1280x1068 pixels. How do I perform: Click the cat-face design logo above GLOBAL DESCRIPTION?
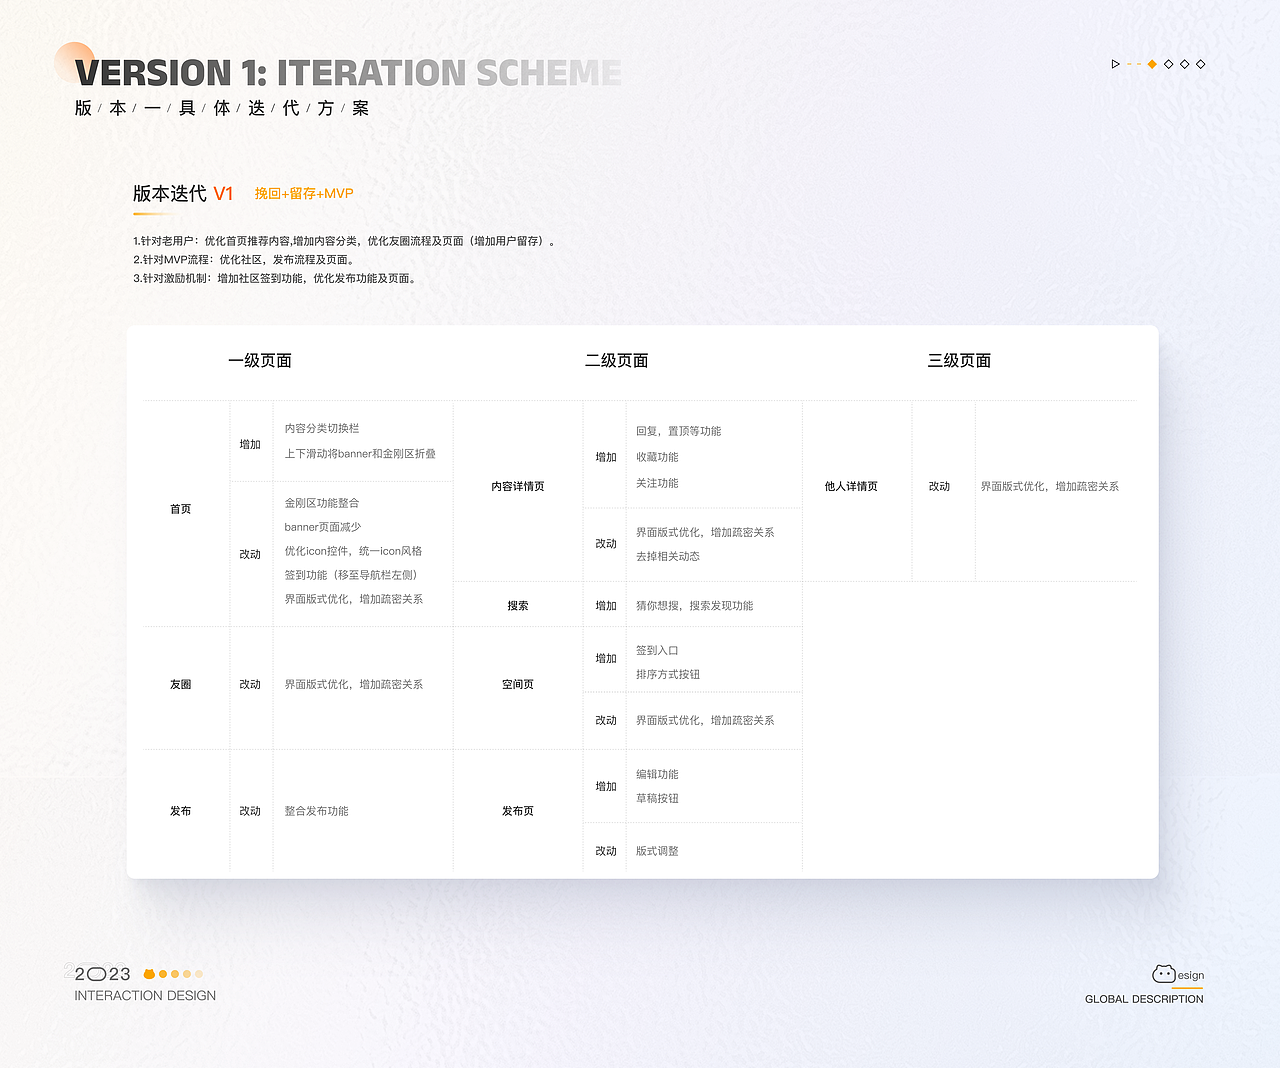(1164, 974)
